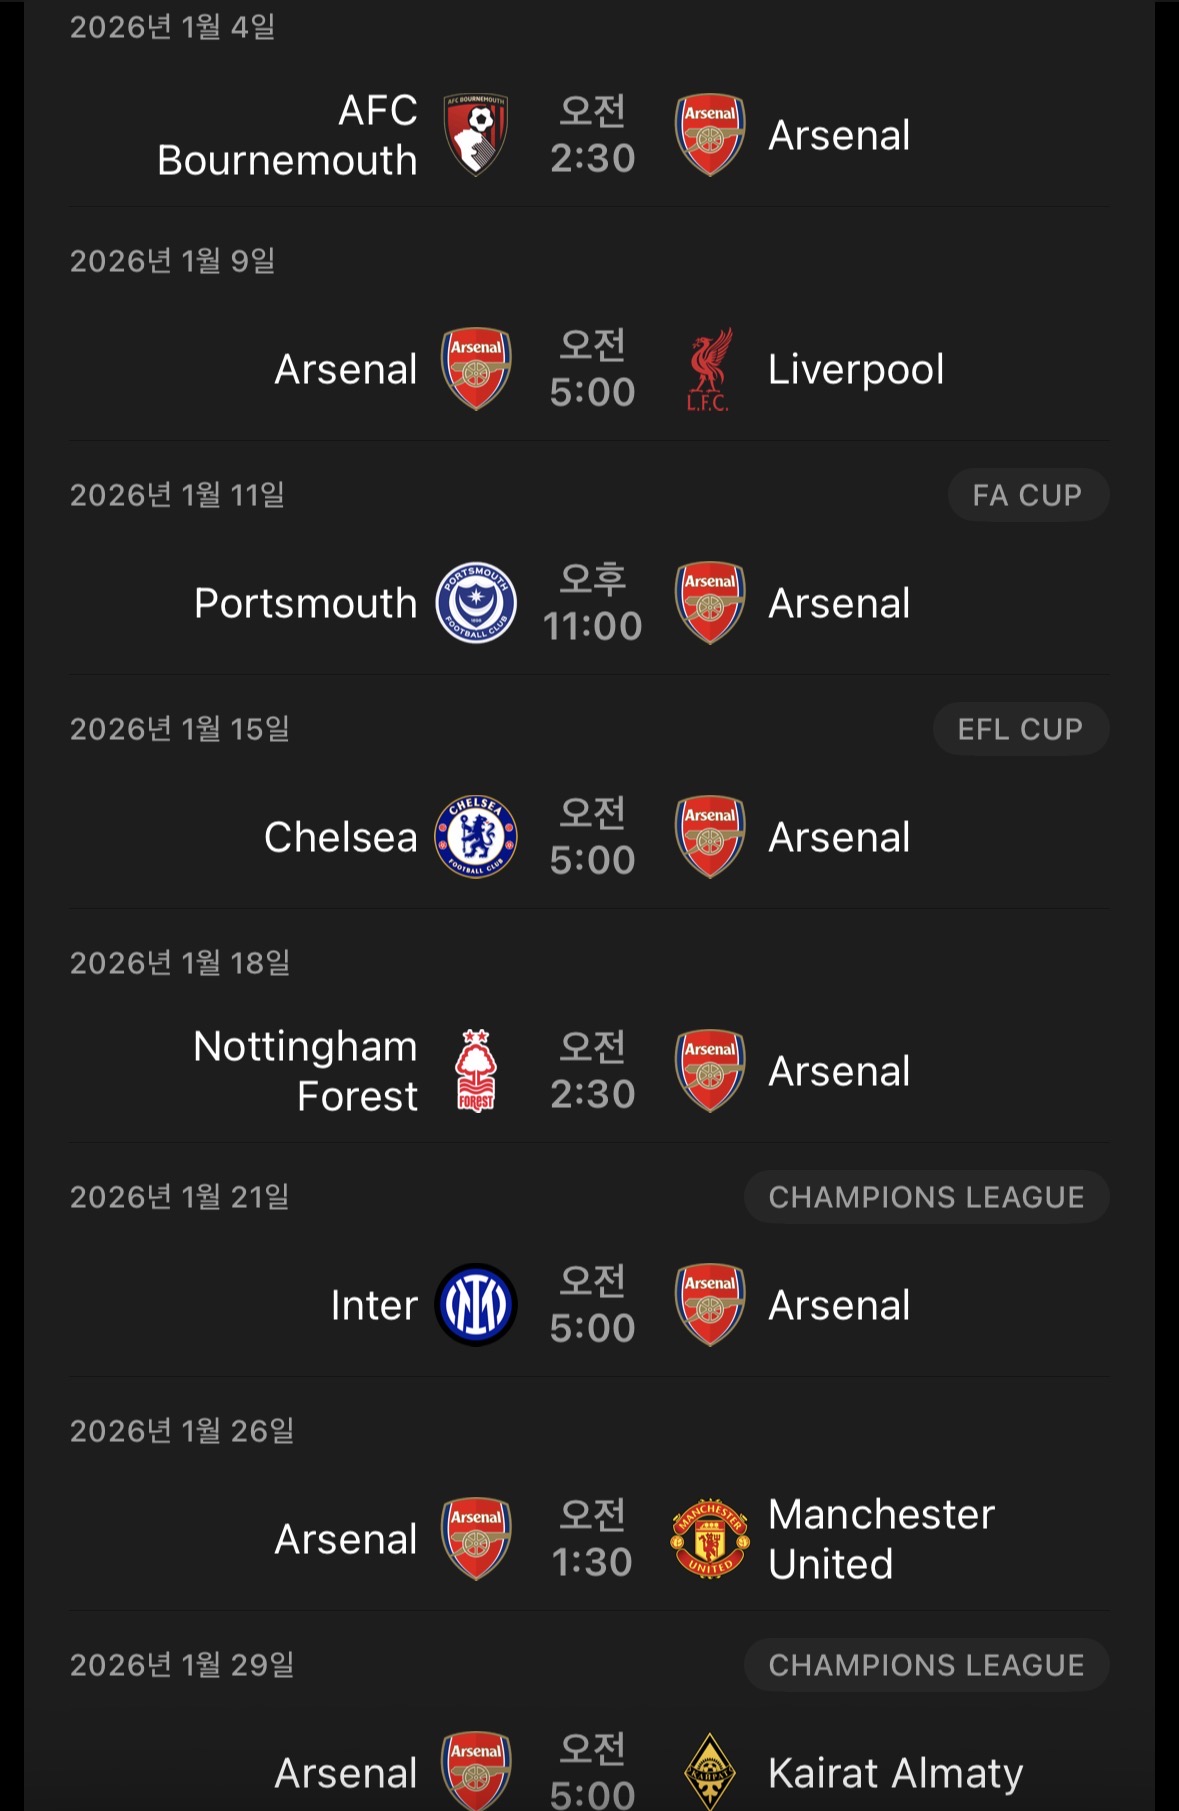Viewport: 1179px width, 1811px height.
Task: Select the Manchester United crest
Action: 709,1539
